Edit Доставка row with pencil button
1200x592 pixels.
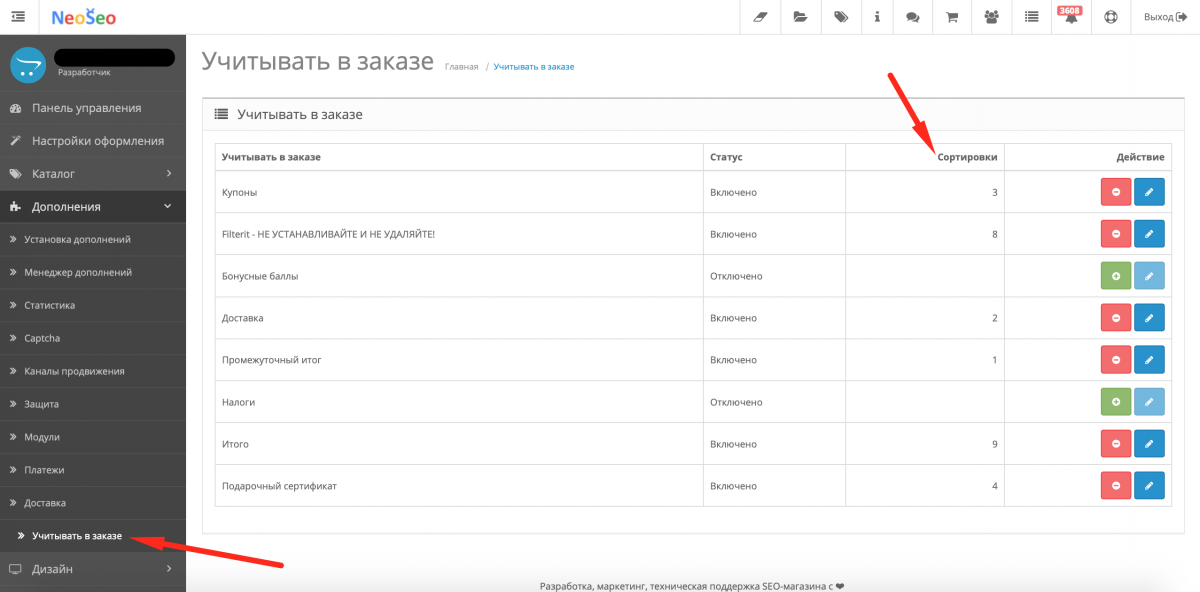[1149, 318]
